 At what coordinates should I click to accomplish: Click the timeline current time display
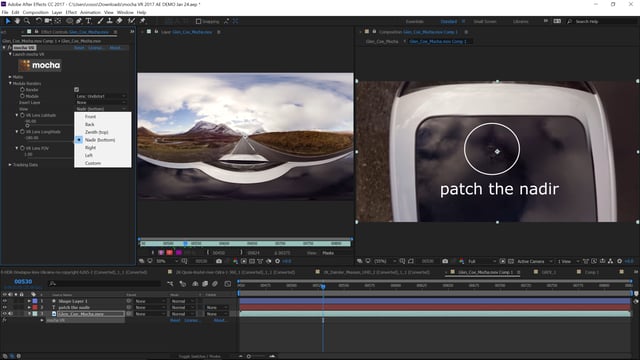(x=23, y=282)
